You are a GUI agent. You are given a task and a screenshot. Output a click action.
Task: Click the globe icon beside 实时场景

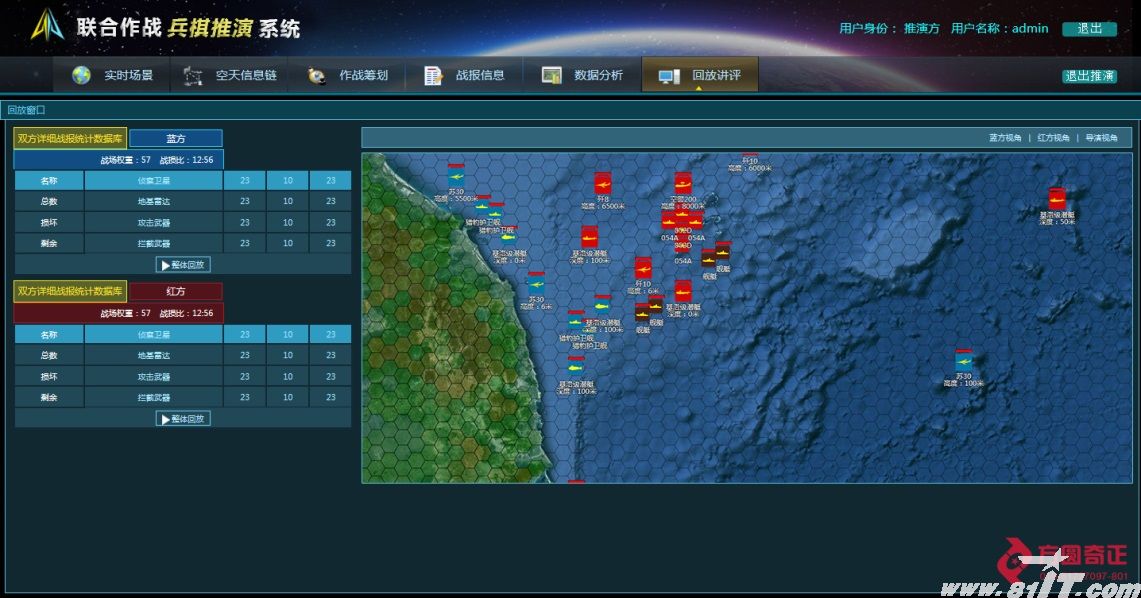pyautogui.click(x=82, y=75)
